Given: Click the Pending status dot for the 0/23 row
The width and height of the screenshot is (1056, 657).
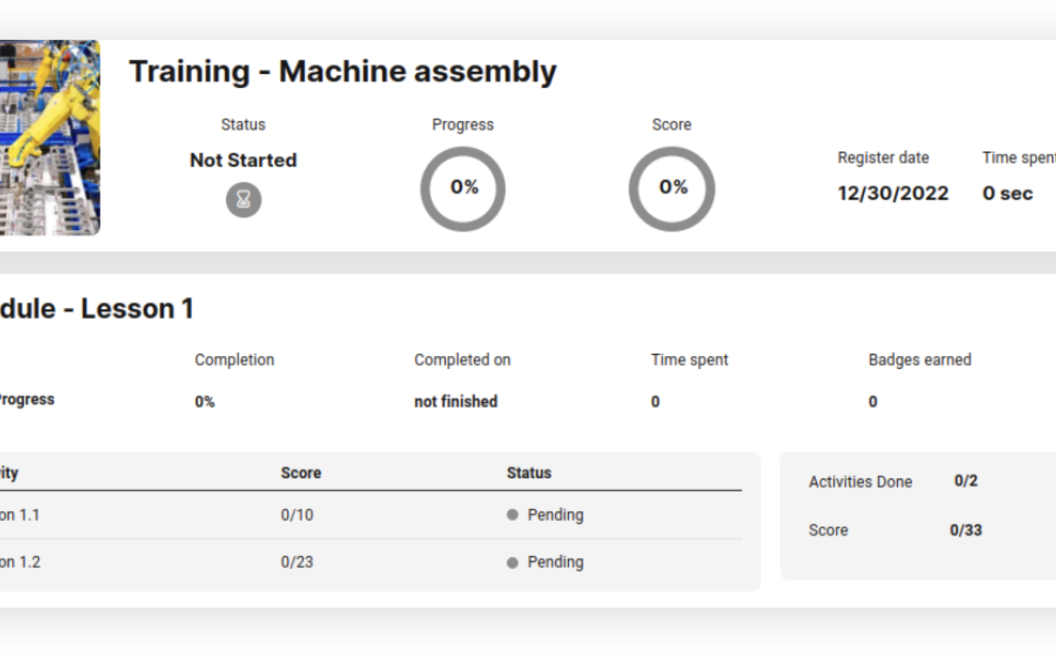Looking at the screenshot, I should 513,563.
